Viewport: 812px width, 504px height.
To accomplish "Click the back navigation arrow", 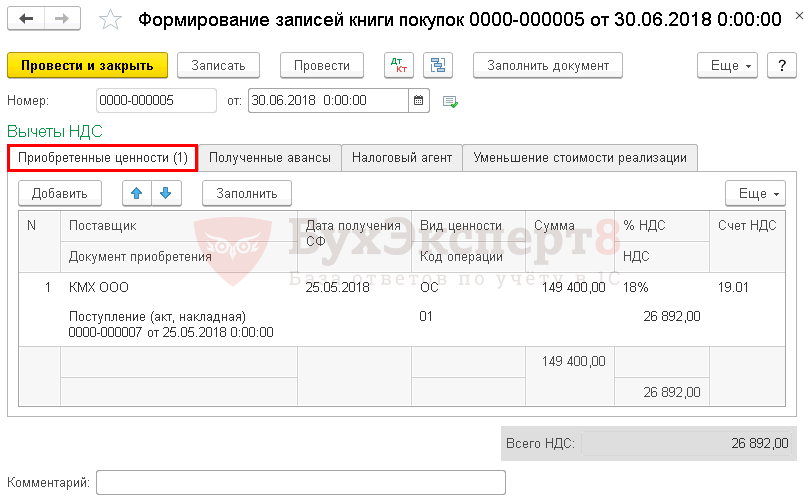I will pos(25,19).
